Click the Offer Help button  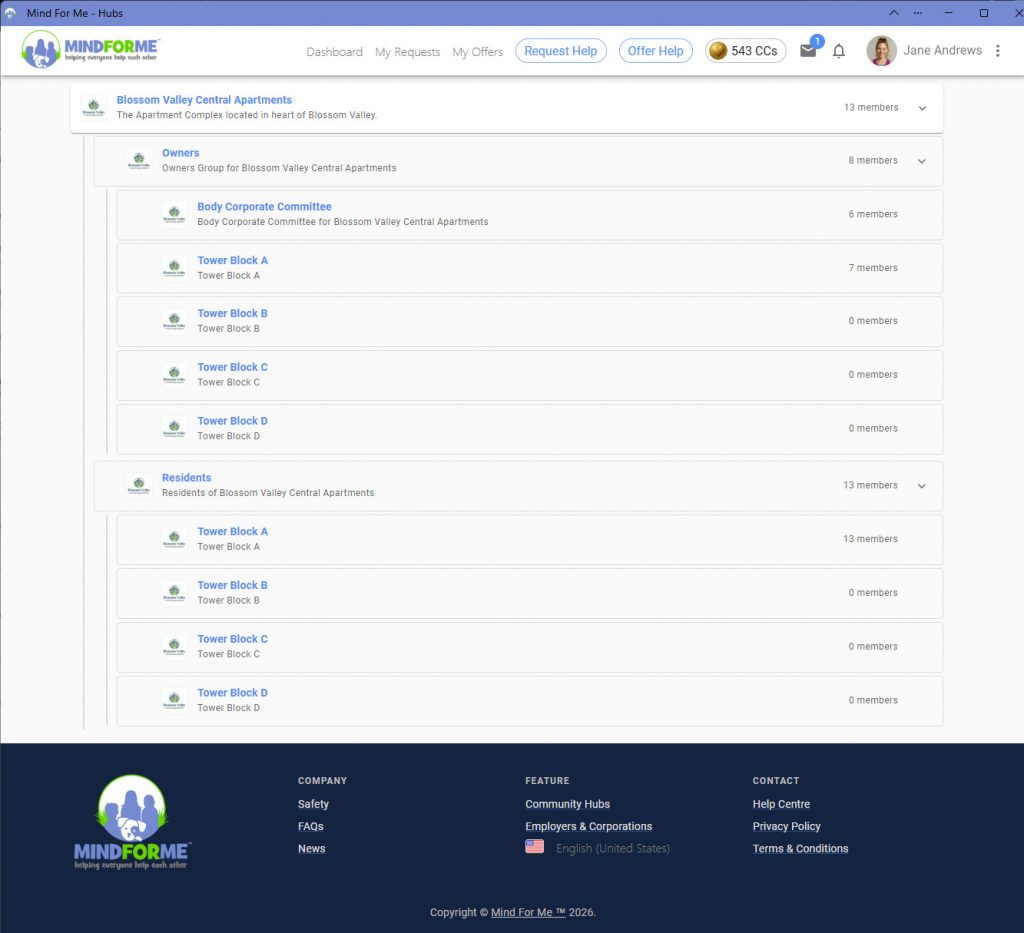click(x=655, y=51)
